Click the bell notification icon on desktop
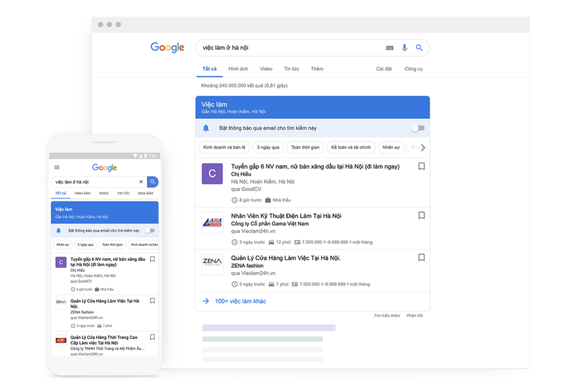 (206, 128)
